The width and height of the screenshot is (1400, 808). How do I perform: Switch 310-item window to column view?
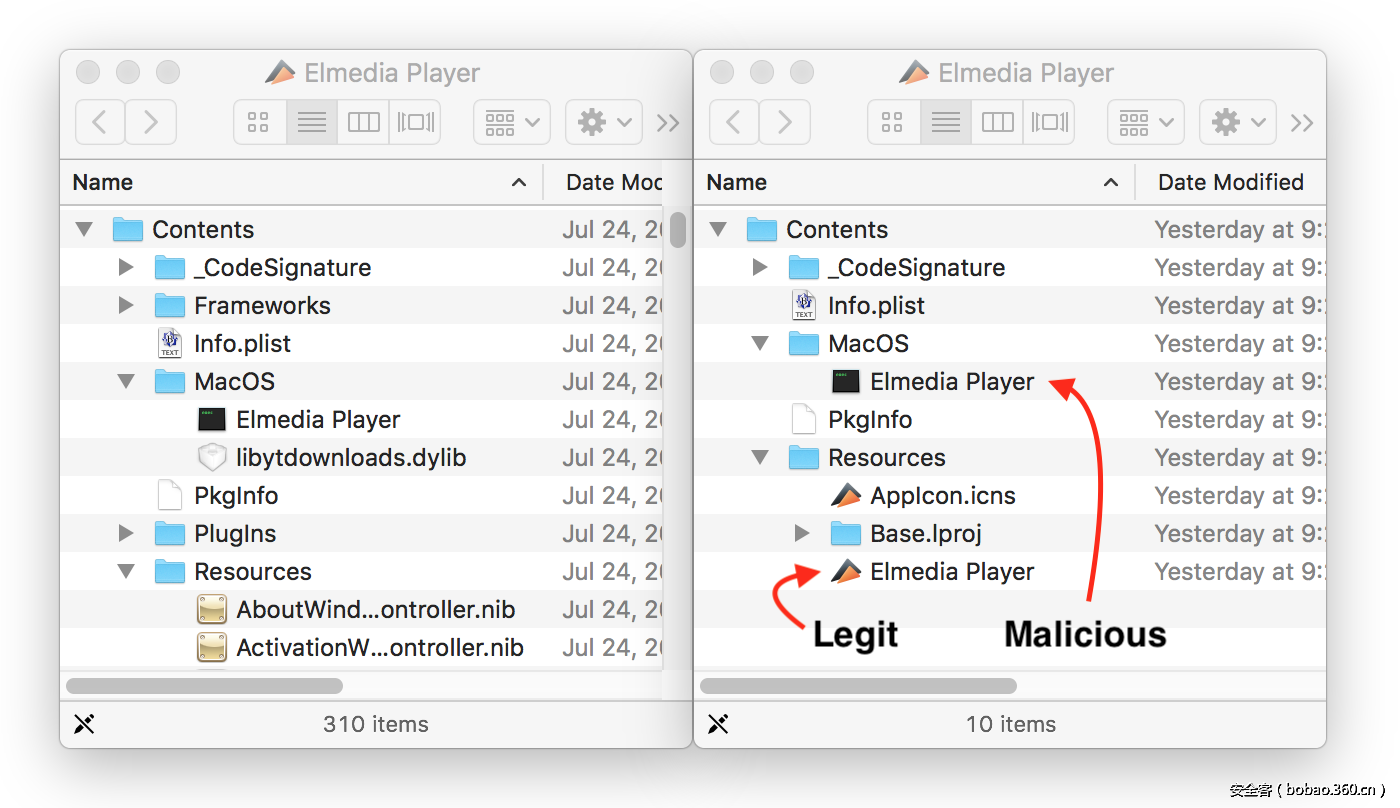coord(363,122)
